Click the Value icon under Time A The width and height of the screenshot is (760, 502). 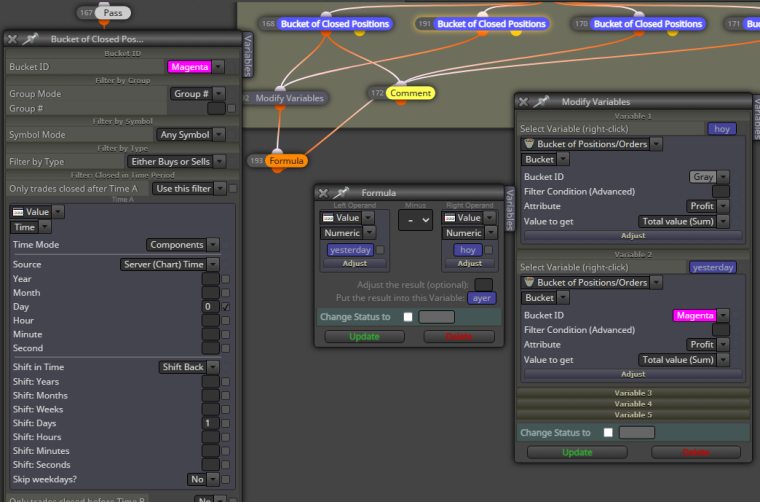(18, 212)
